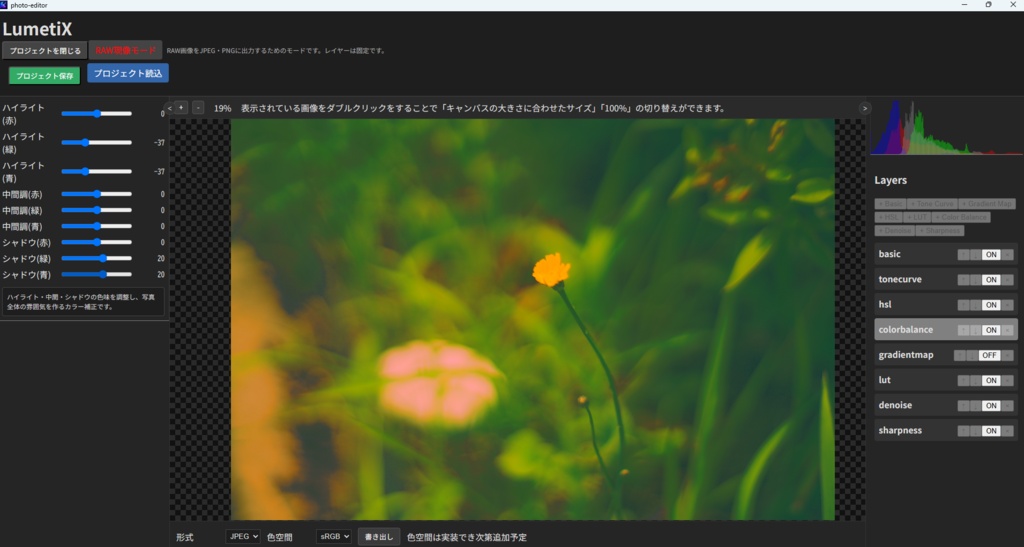Add an HSL layer
Viewport: 1024px width, 547px height.
click(x=888, y=217)
